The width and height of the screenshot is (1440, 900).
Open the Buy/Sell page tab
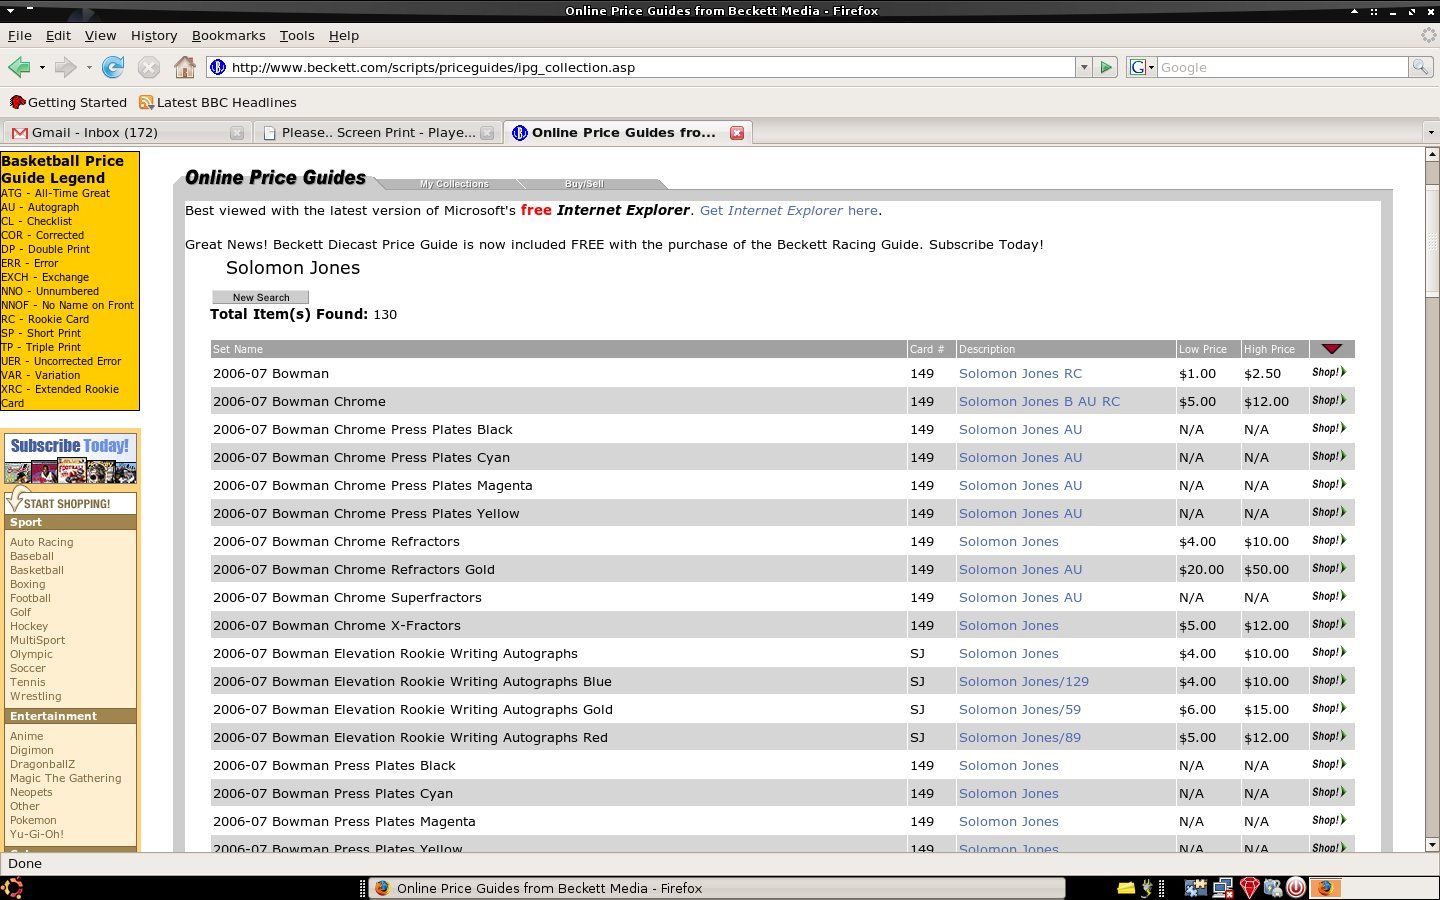(584, 184)
